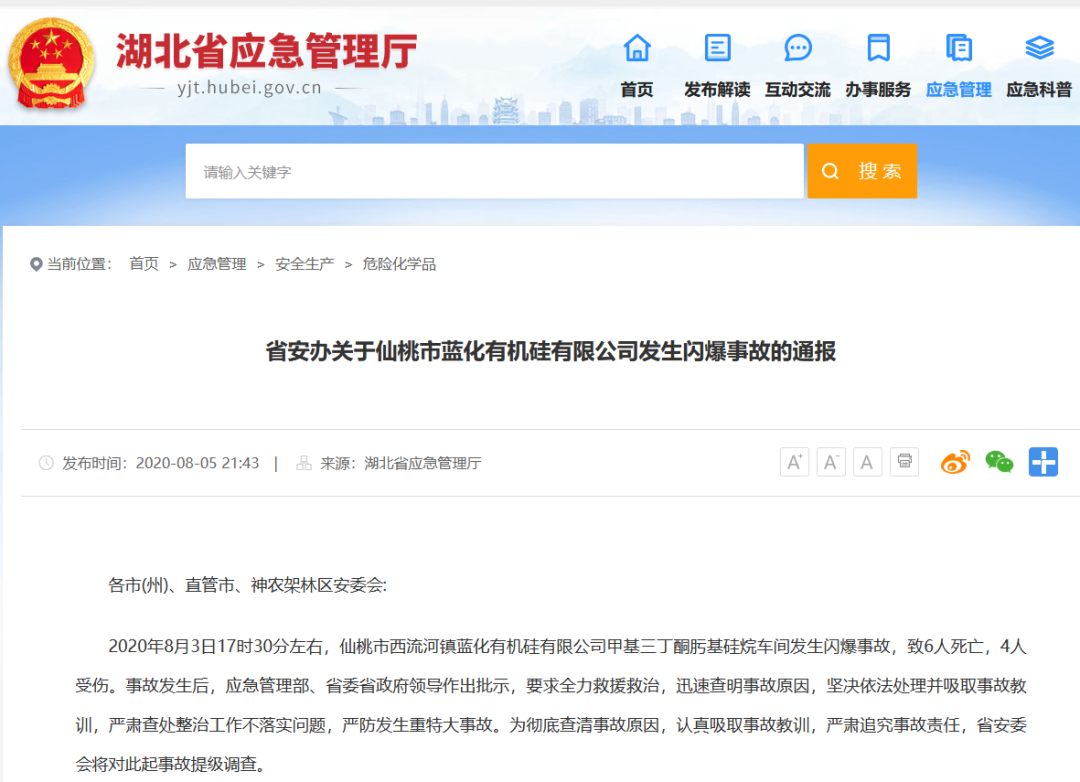Viewport: 1080px width, 782px height.
Task: Open 应急管理 breadcrumb link
Action: (x=217, y=264)
